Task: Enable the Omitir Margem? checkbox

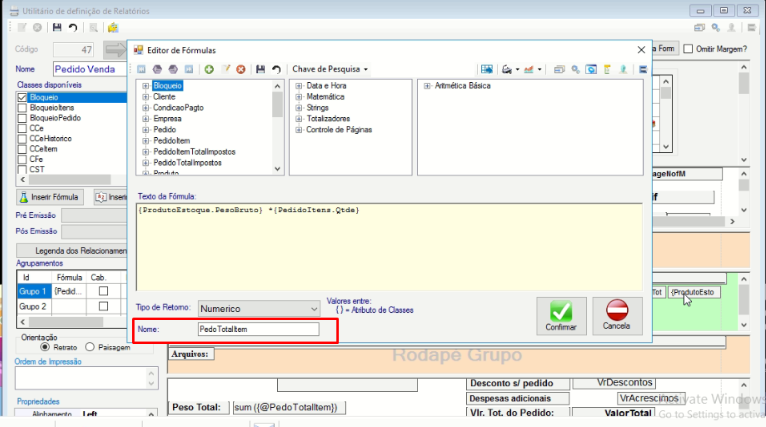Action: [688, 49]
